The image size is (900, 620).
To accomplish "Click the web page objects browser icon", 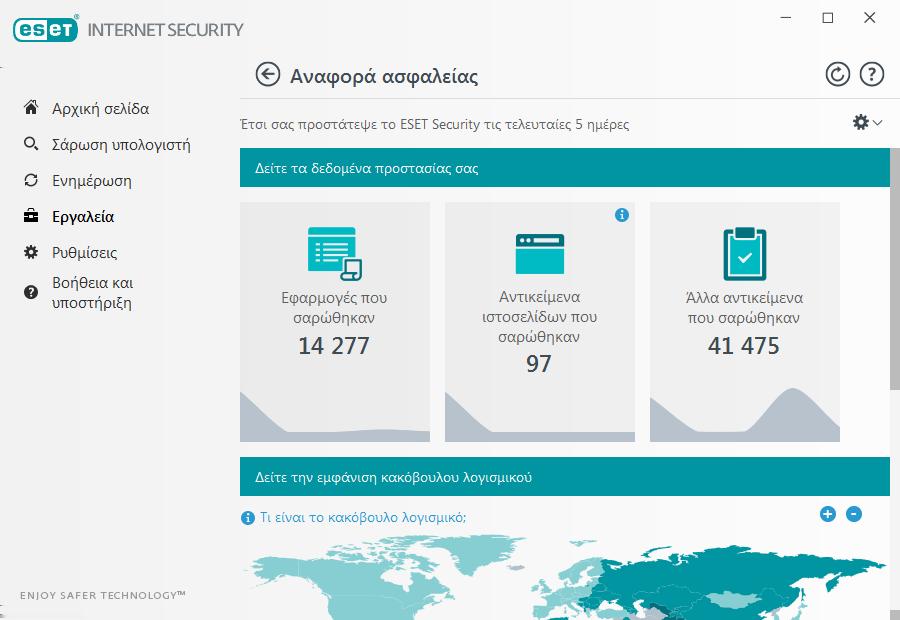I will pos(540,254).
